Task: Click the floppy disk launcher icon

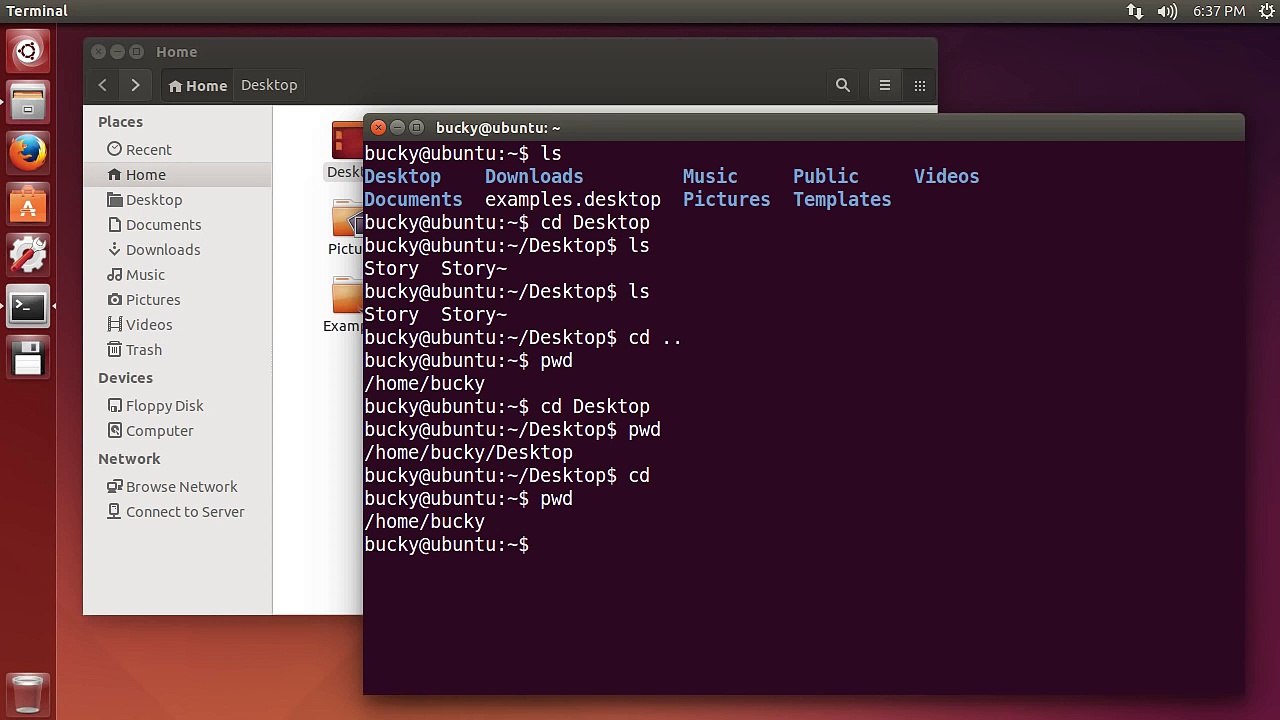Action: [x=28, y=358]
